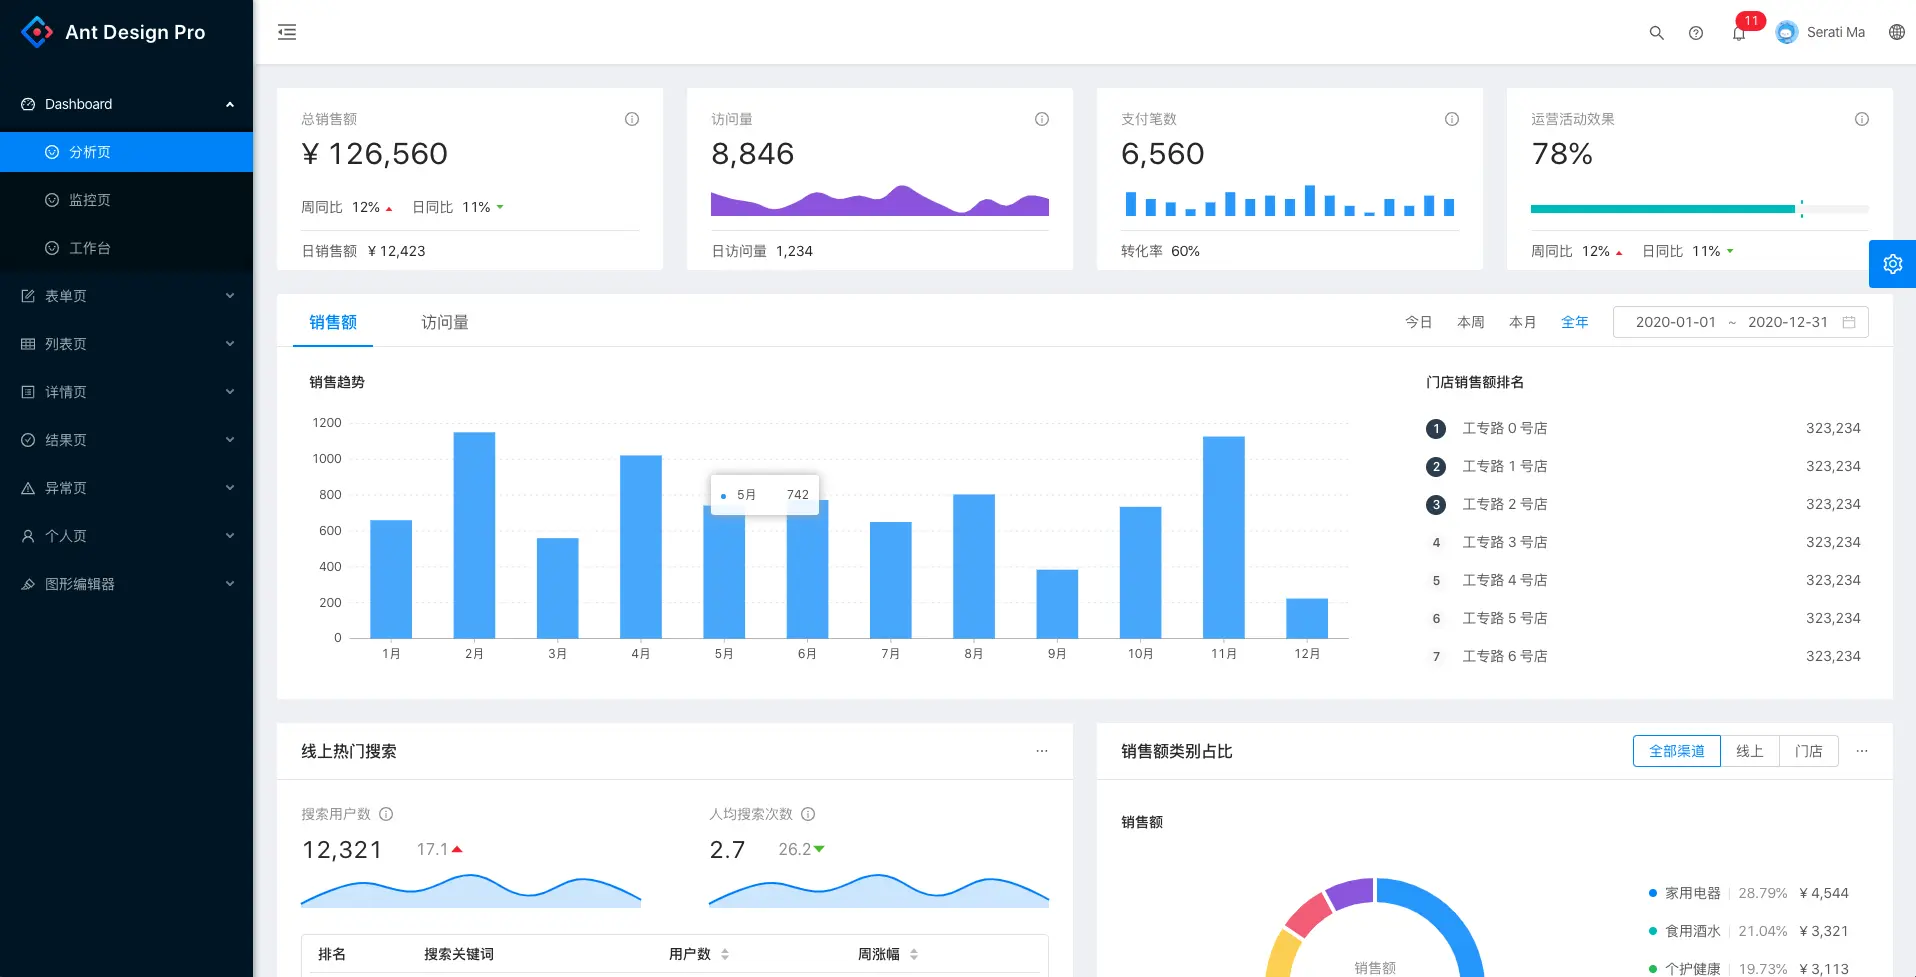Collapse the sidebar with the menu fold icon
The height and width of the screenshot is (977, 1916).
(287, 32)
